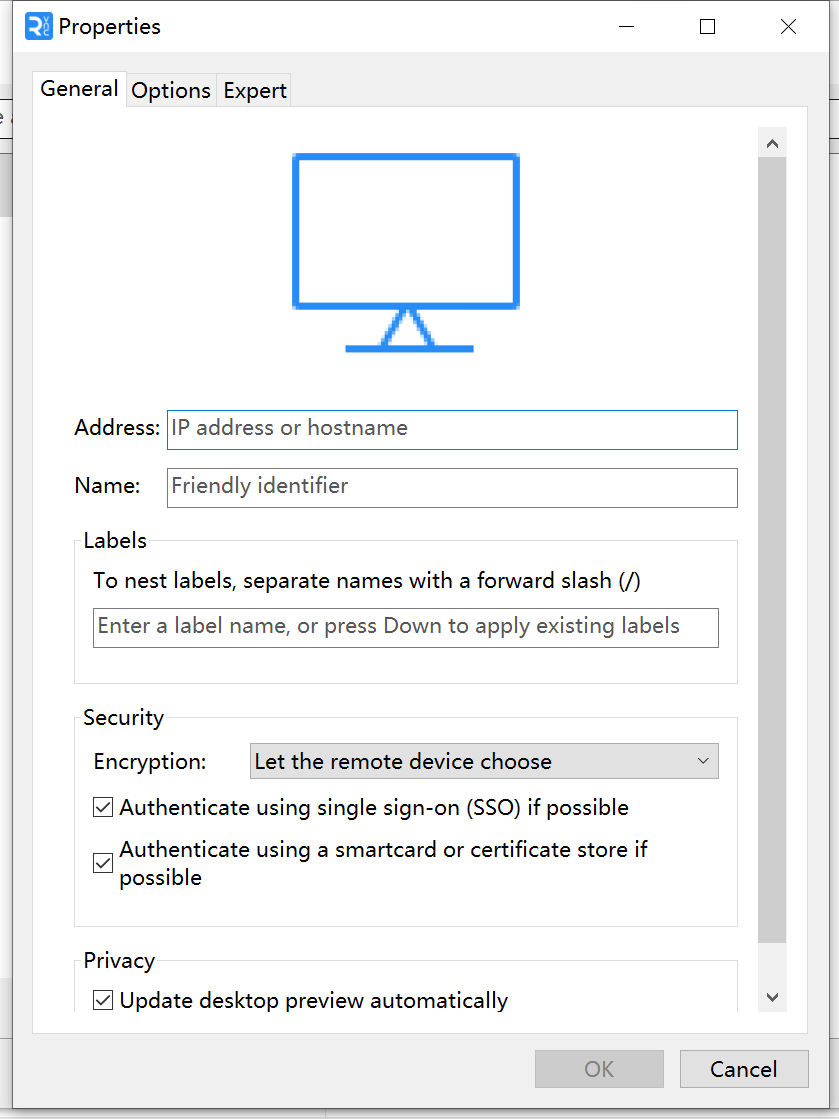
Task: Click the blue monitor preview image
Action: tap(406, 253)
